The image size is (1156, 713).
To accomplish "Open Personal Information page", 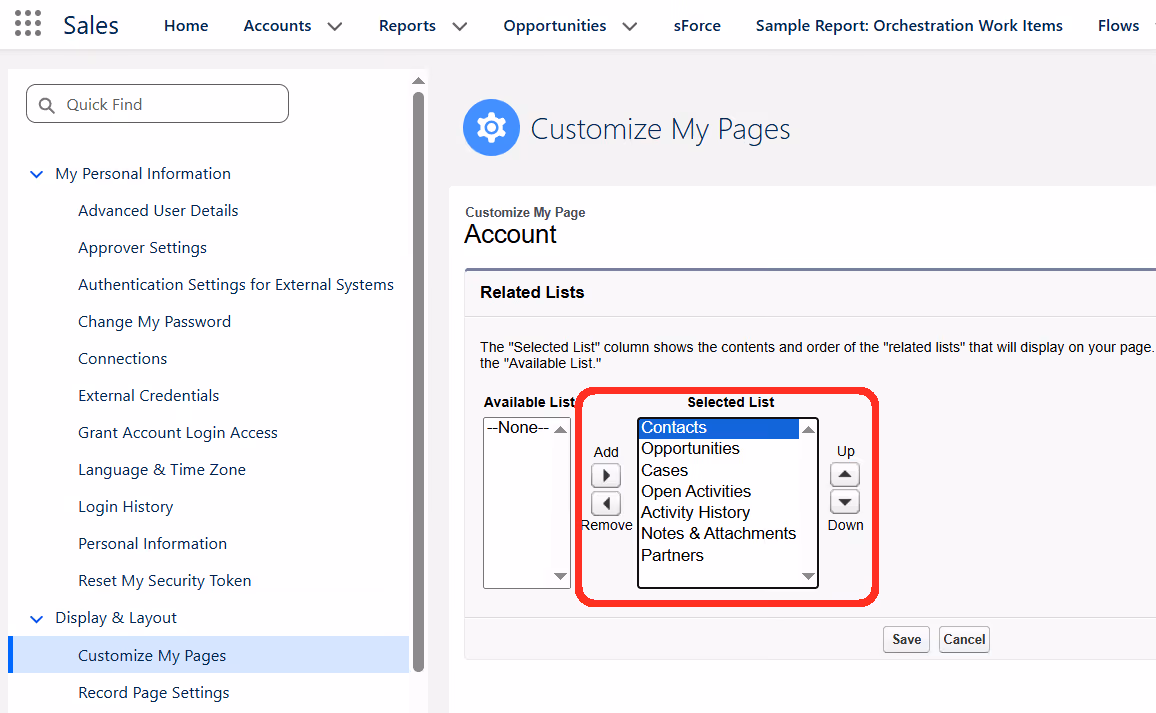I will [x=152, y=543].
